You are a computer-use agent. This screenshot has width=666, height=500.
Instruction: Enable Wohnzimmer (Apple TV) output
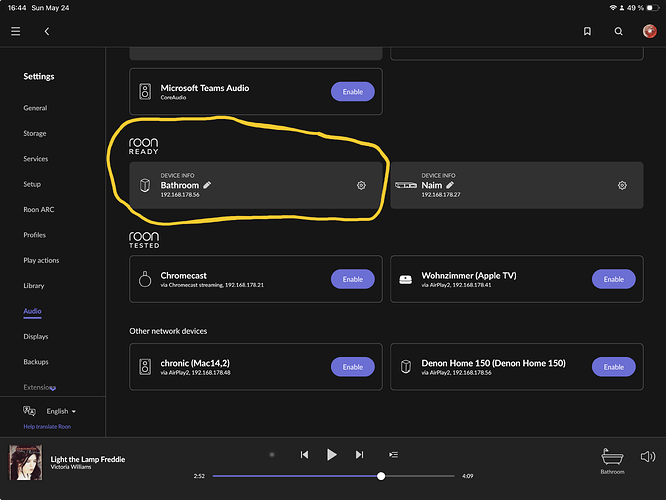click(x=613, y=279)
